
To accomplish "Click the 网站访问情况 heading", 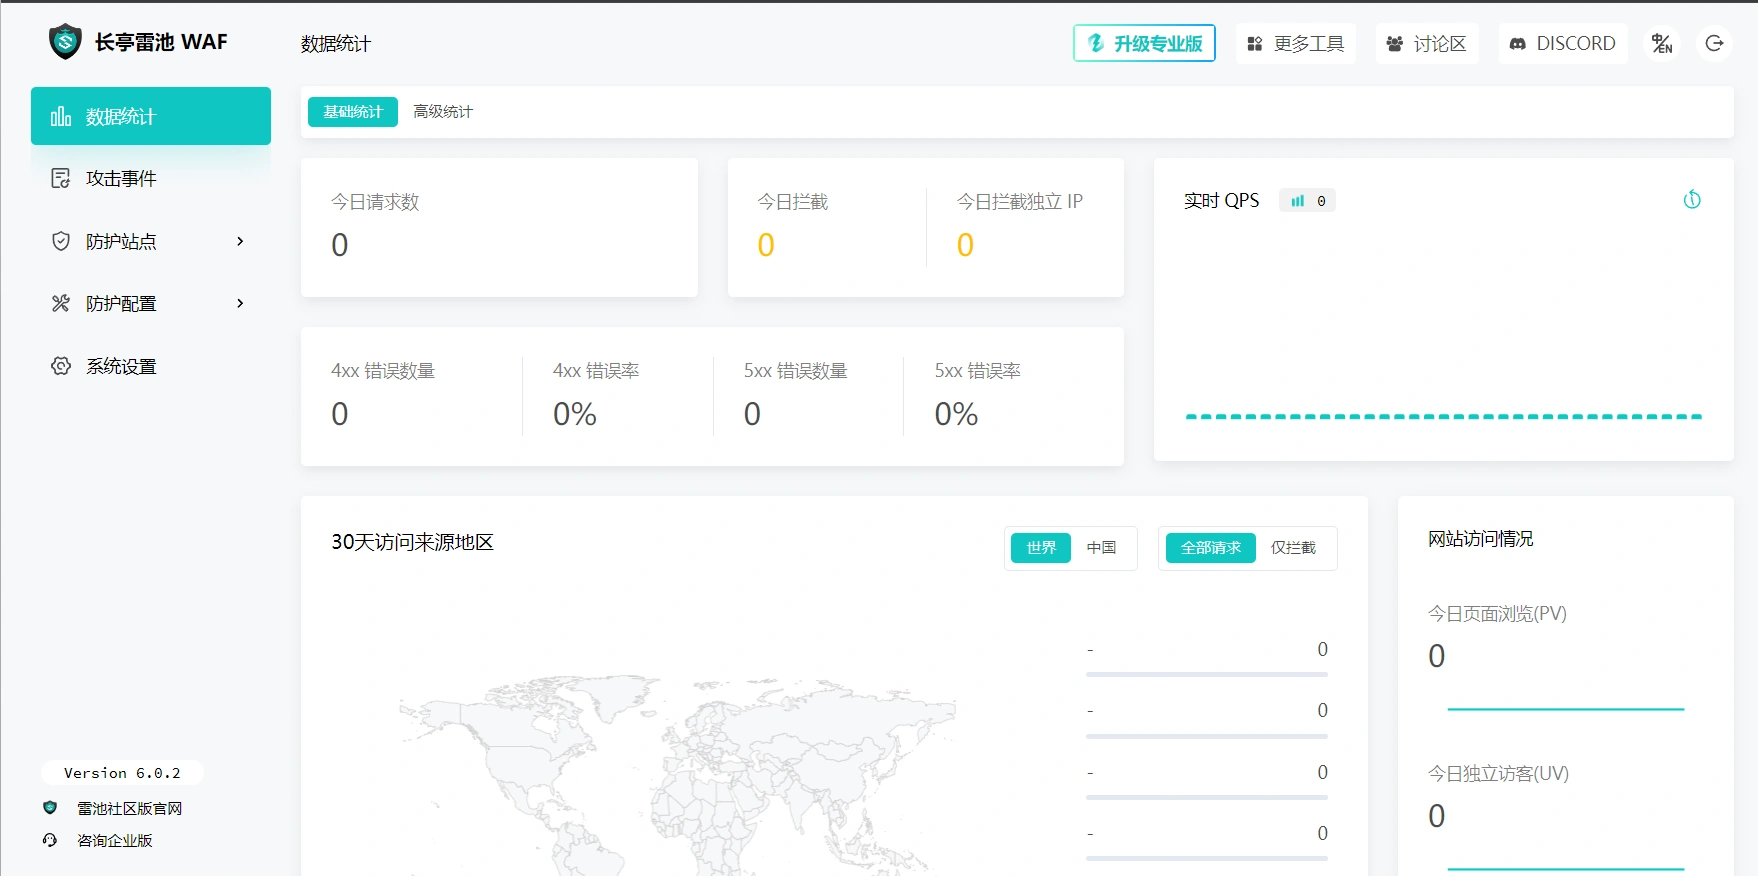I will (1481, 539).
